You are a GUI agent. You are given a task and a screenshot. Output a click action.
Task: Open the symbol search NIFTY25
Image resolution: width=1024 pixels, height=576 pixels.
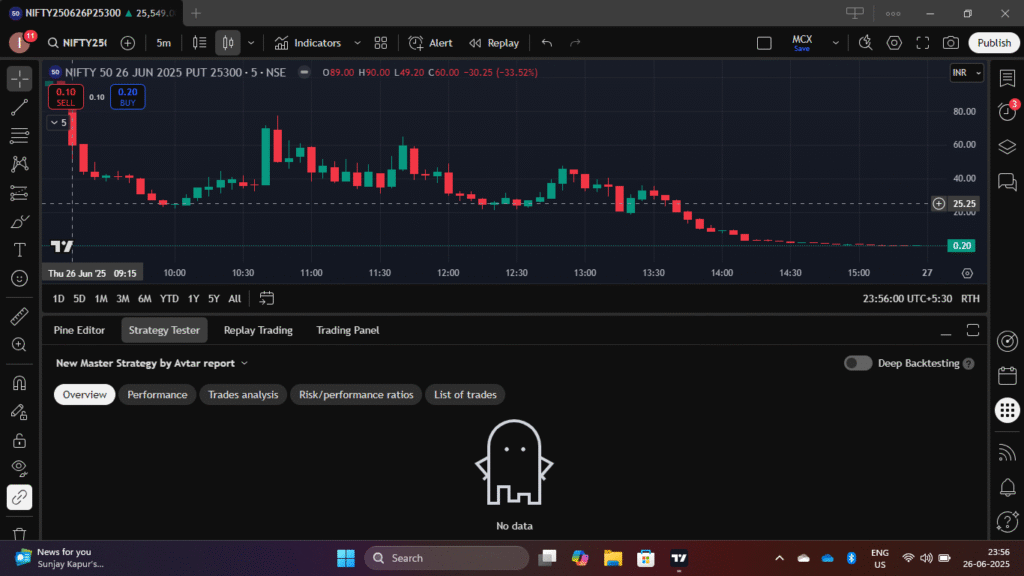(77, 43)
